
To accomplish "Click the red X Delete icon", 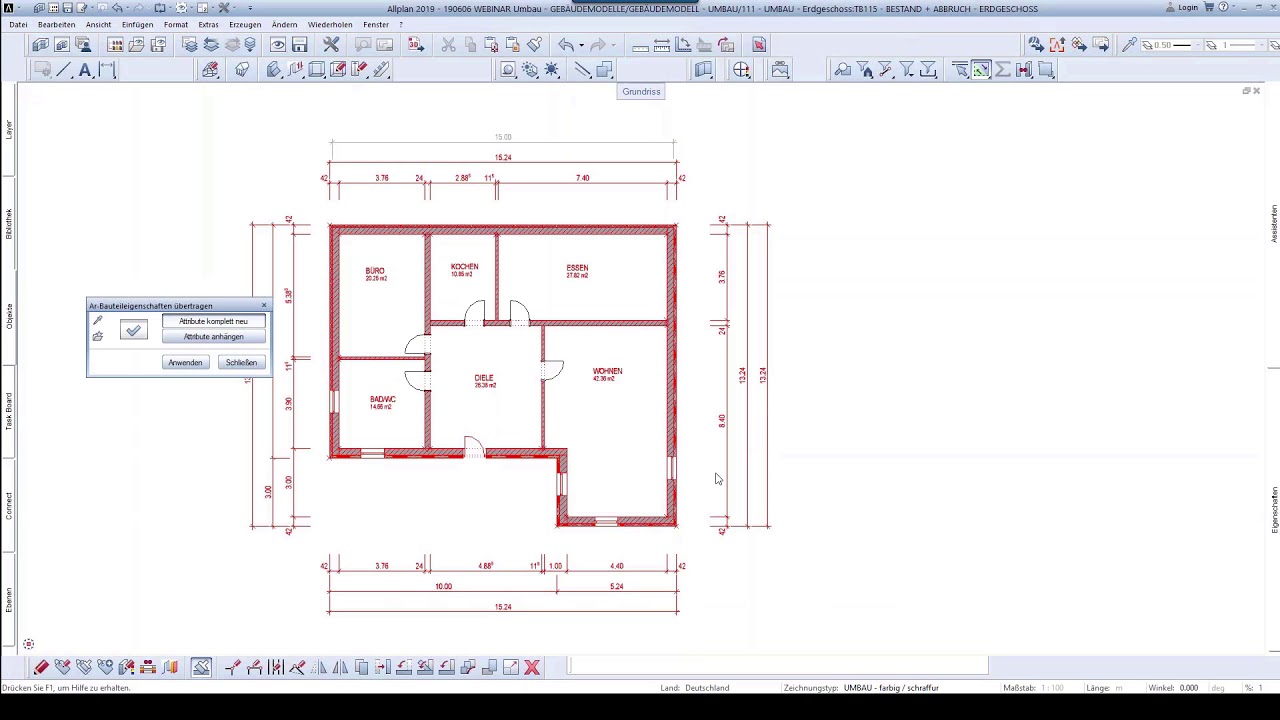I will pos(532,668).
